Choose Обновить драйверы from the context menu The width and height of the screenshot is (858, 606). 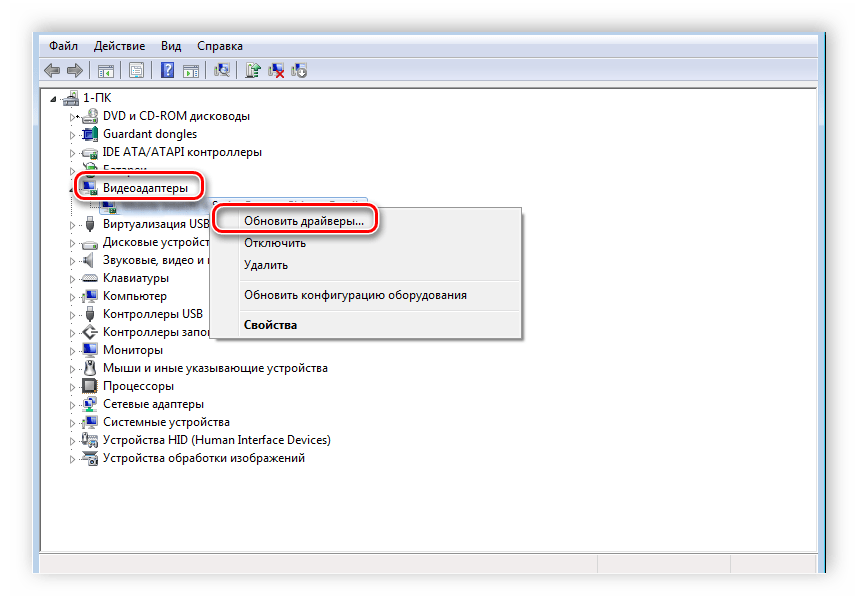303,220
